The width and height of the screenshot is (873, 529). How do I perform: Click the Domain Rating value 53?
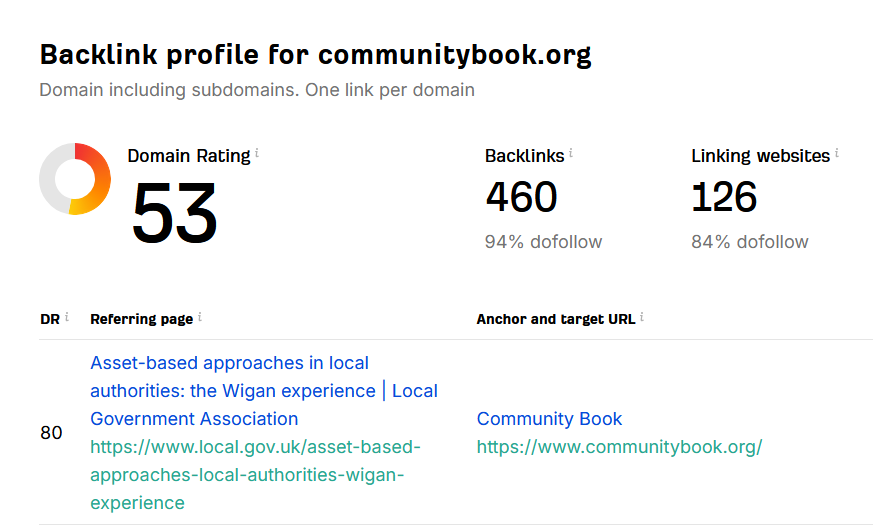[x=174, y=213]
